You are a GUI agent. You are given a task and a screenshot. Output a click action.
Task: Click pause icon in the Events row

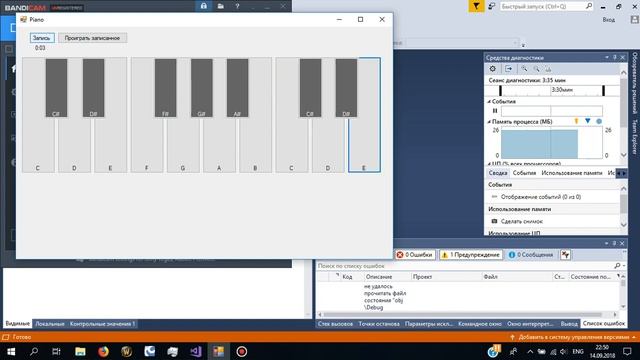click(x=495, y=111)
